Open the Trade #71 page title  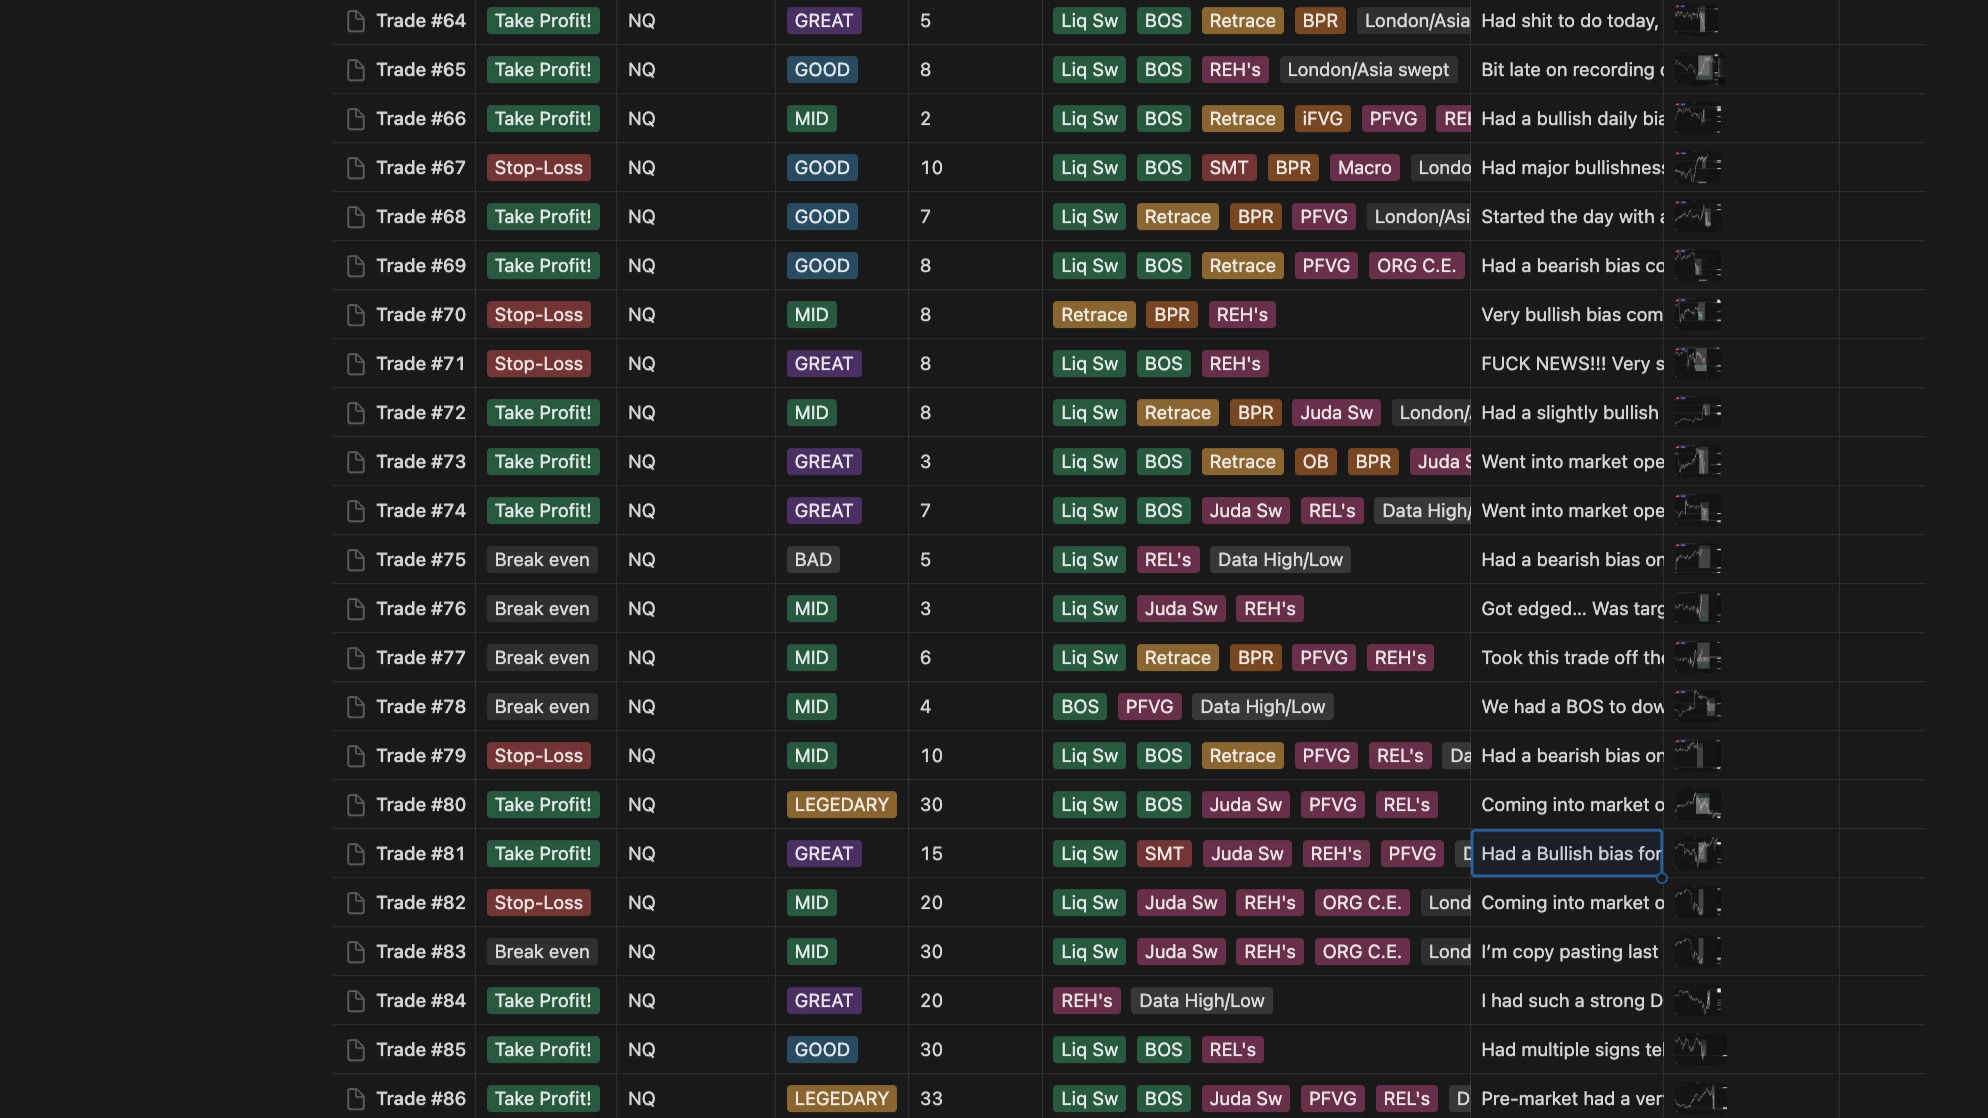tap(421, 364)
